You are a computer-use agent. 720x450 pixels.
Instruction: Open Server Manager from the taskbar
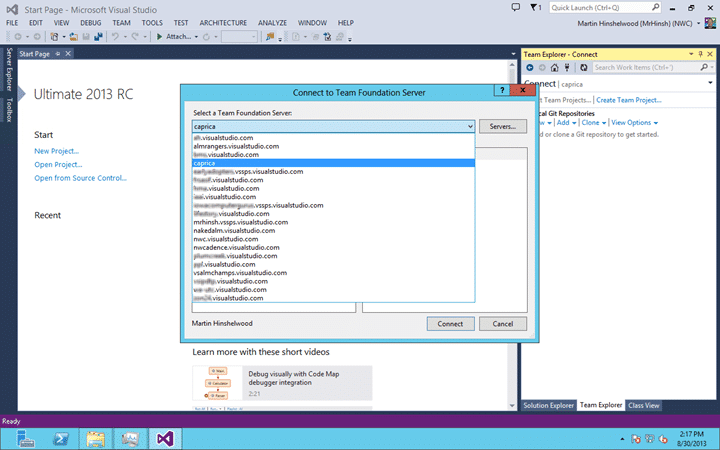tap(26, 439)
